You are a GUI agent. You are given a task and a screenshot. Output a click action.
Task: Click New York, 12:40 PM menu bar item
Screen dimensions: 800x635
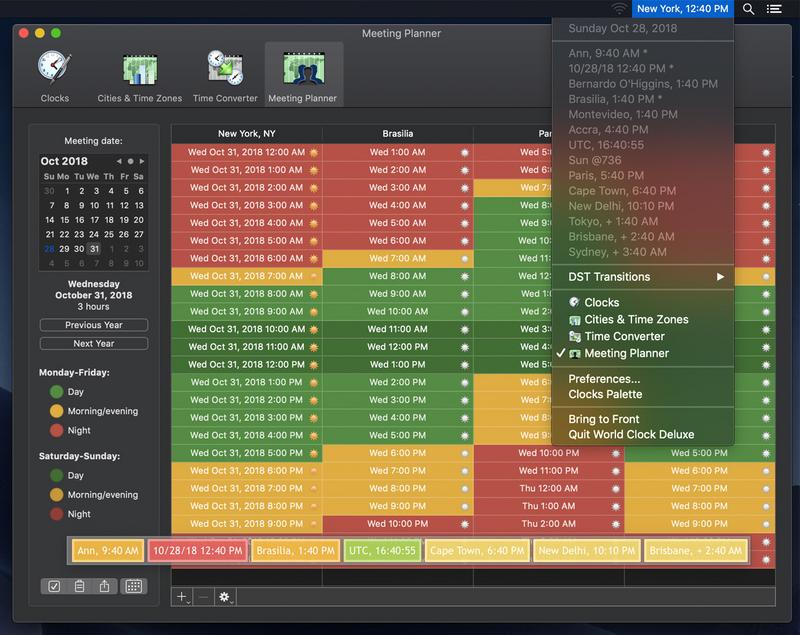(x=683, y=9)
